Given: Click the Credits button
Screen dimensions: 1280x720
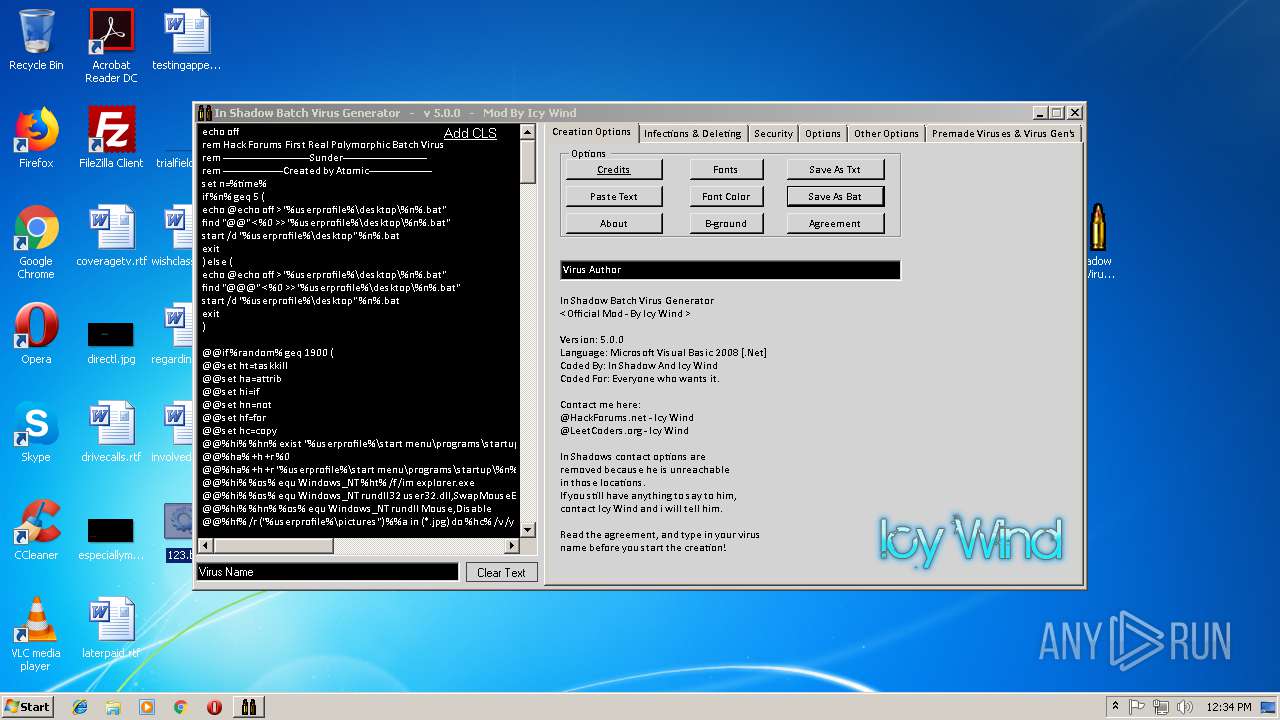Looking at the screenshot, I should pyautogui.click(x=614, y=170).
